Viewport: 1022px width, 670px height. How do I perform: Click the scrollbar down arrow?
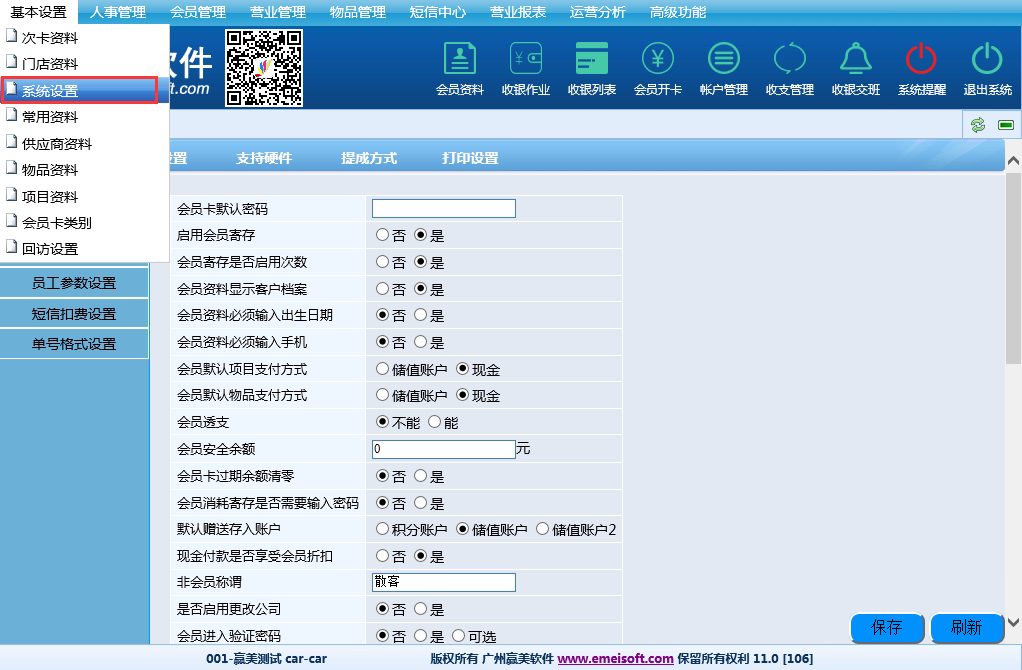tap(1013, 621)
